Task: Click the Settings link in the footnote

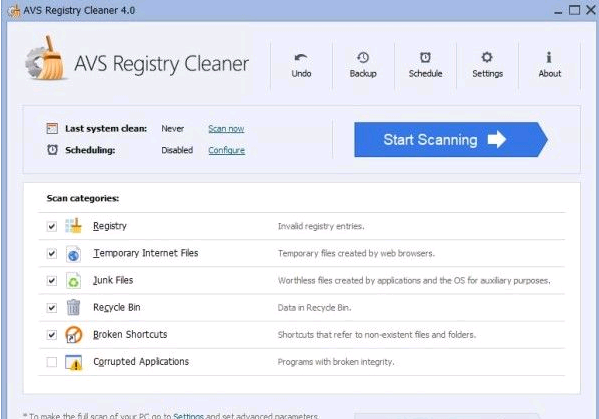Action: click(188, 416)
